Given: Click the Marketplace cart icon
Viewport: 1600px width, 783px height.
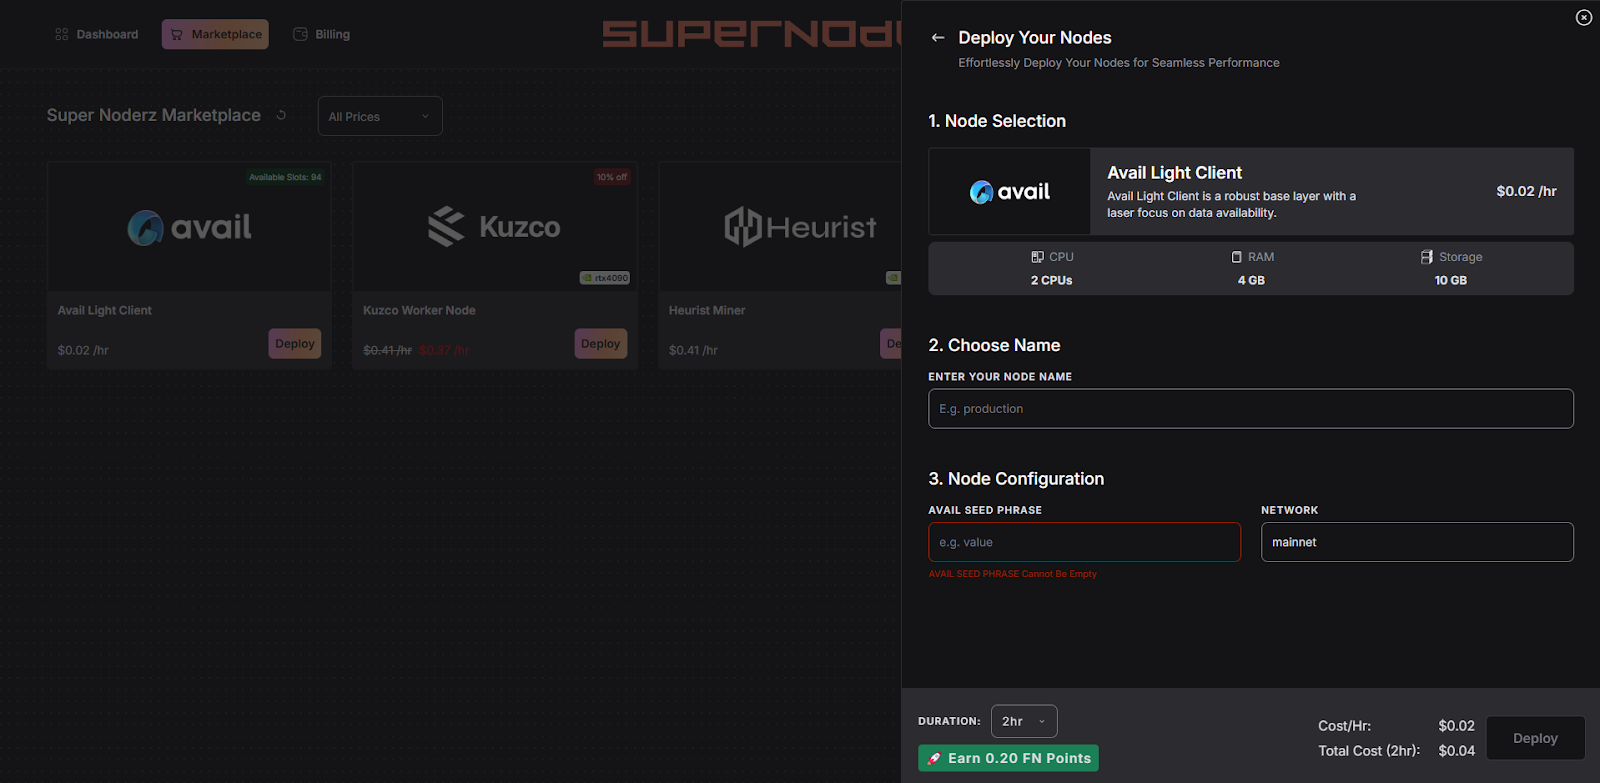Looking at the screenshot, I should point(176,34).
